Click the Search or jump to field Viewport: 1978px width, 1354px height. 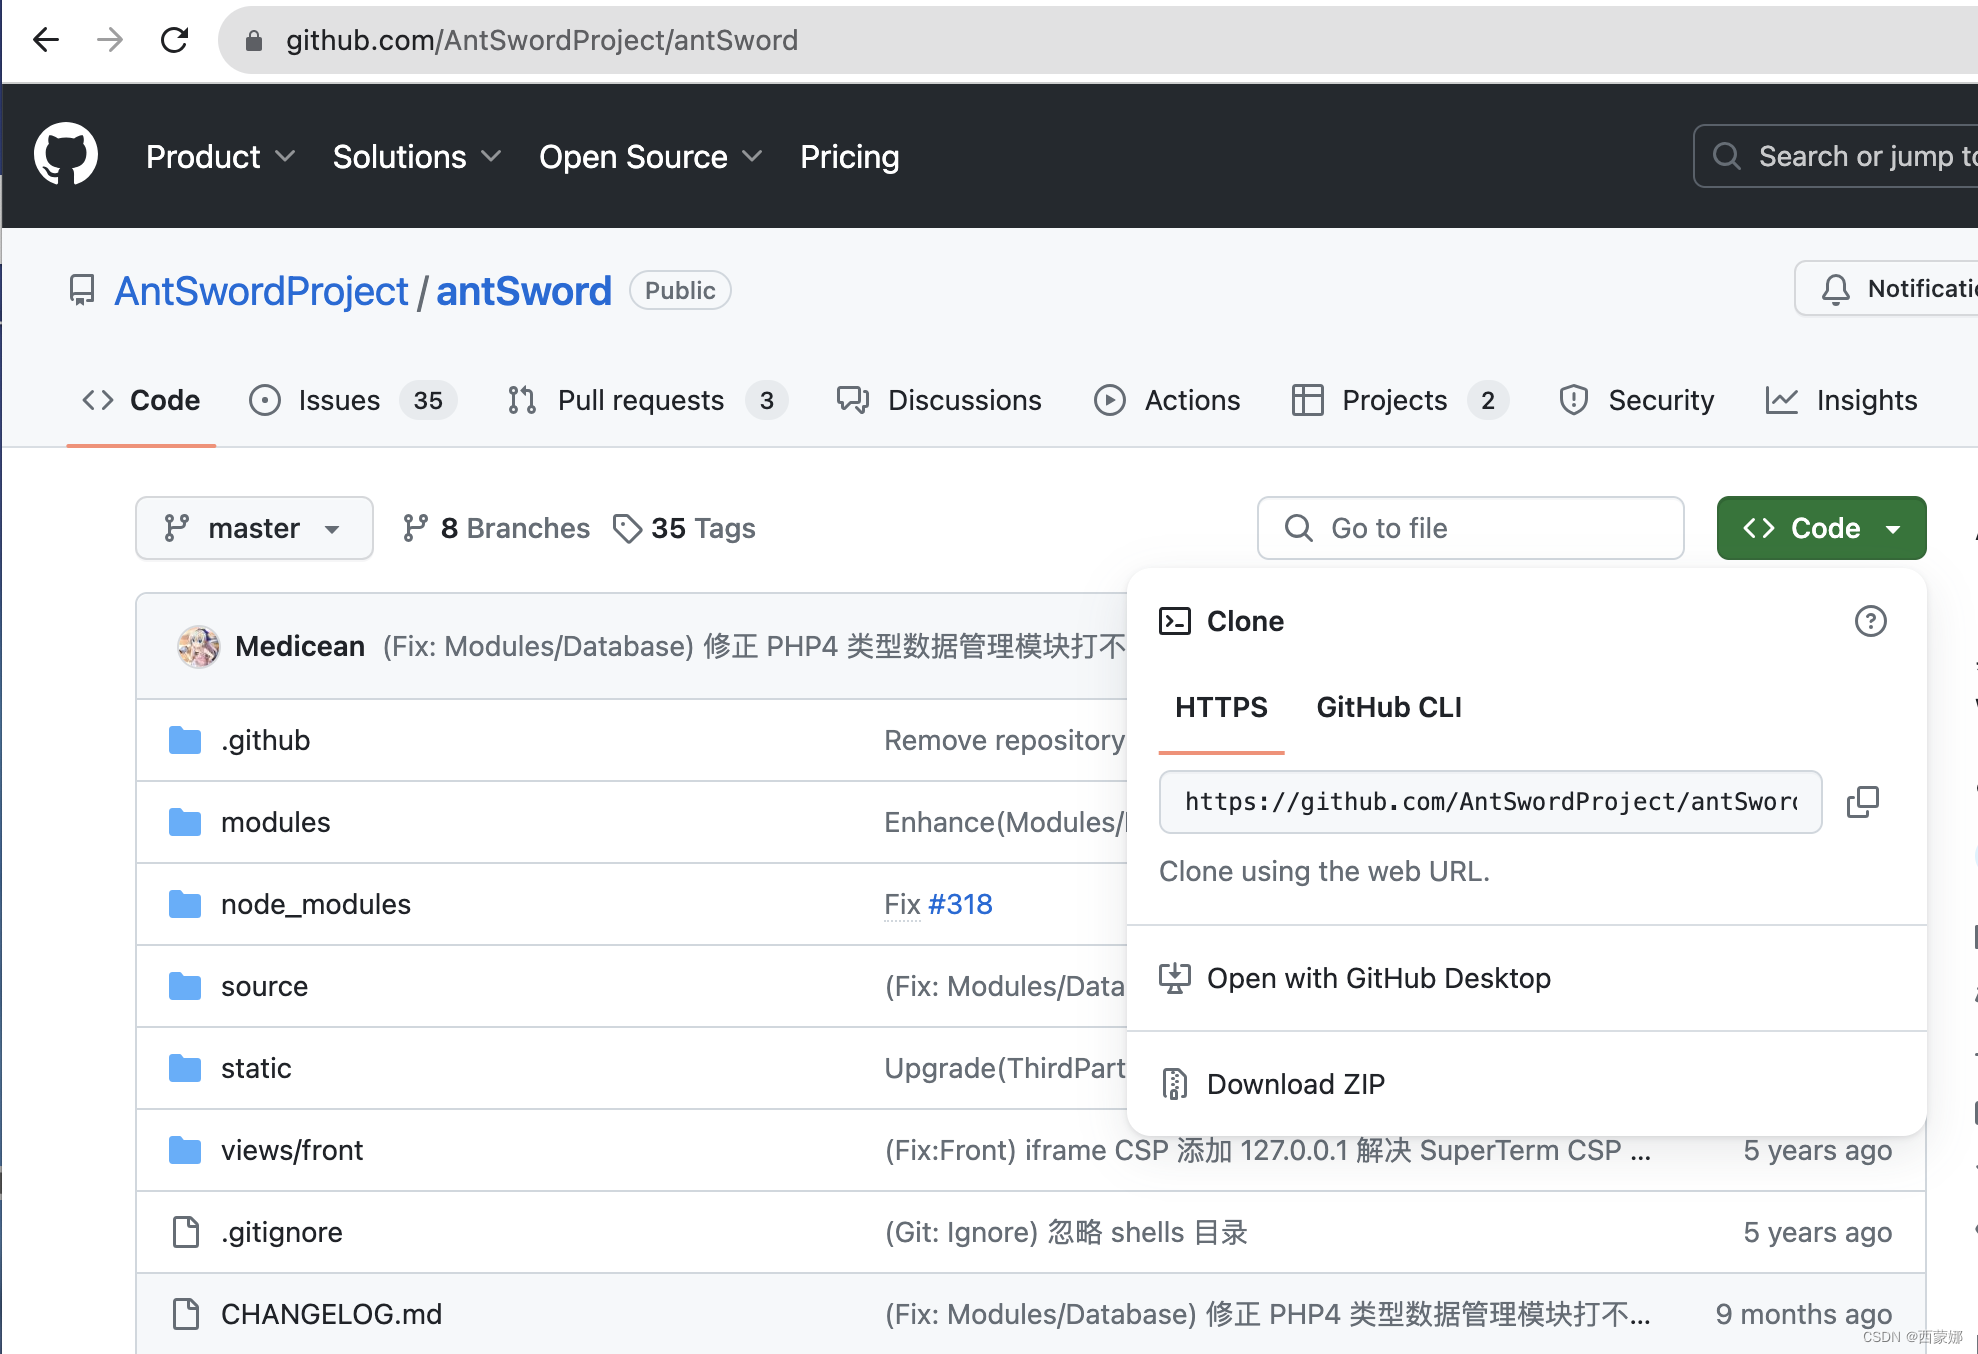[x=1836, y=156]
